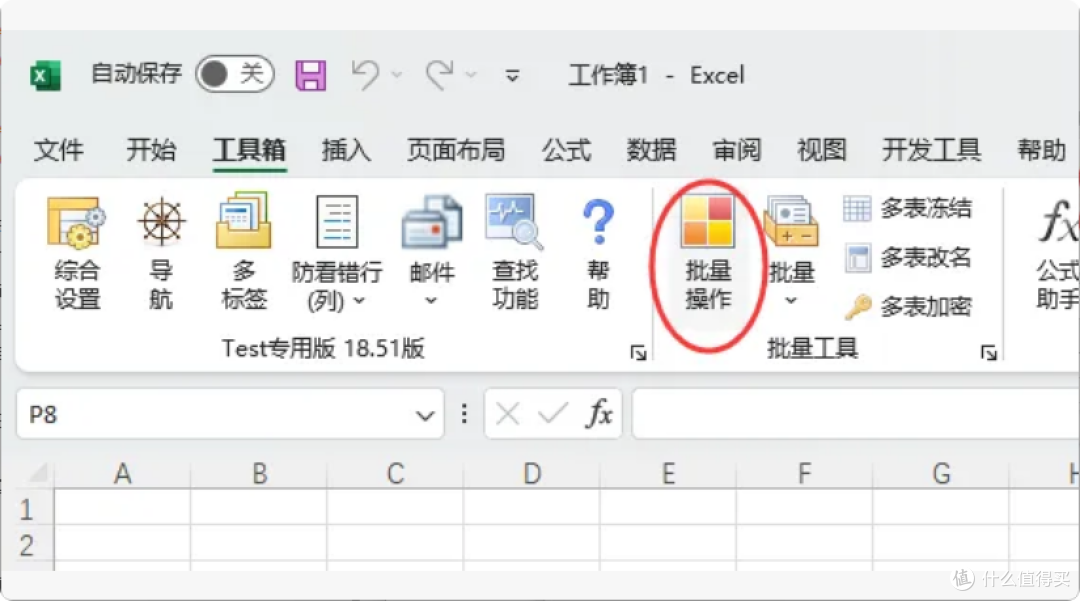Expand the 防看错行(列) dropdown arrow
The image size is (1080, 601).
359,301
